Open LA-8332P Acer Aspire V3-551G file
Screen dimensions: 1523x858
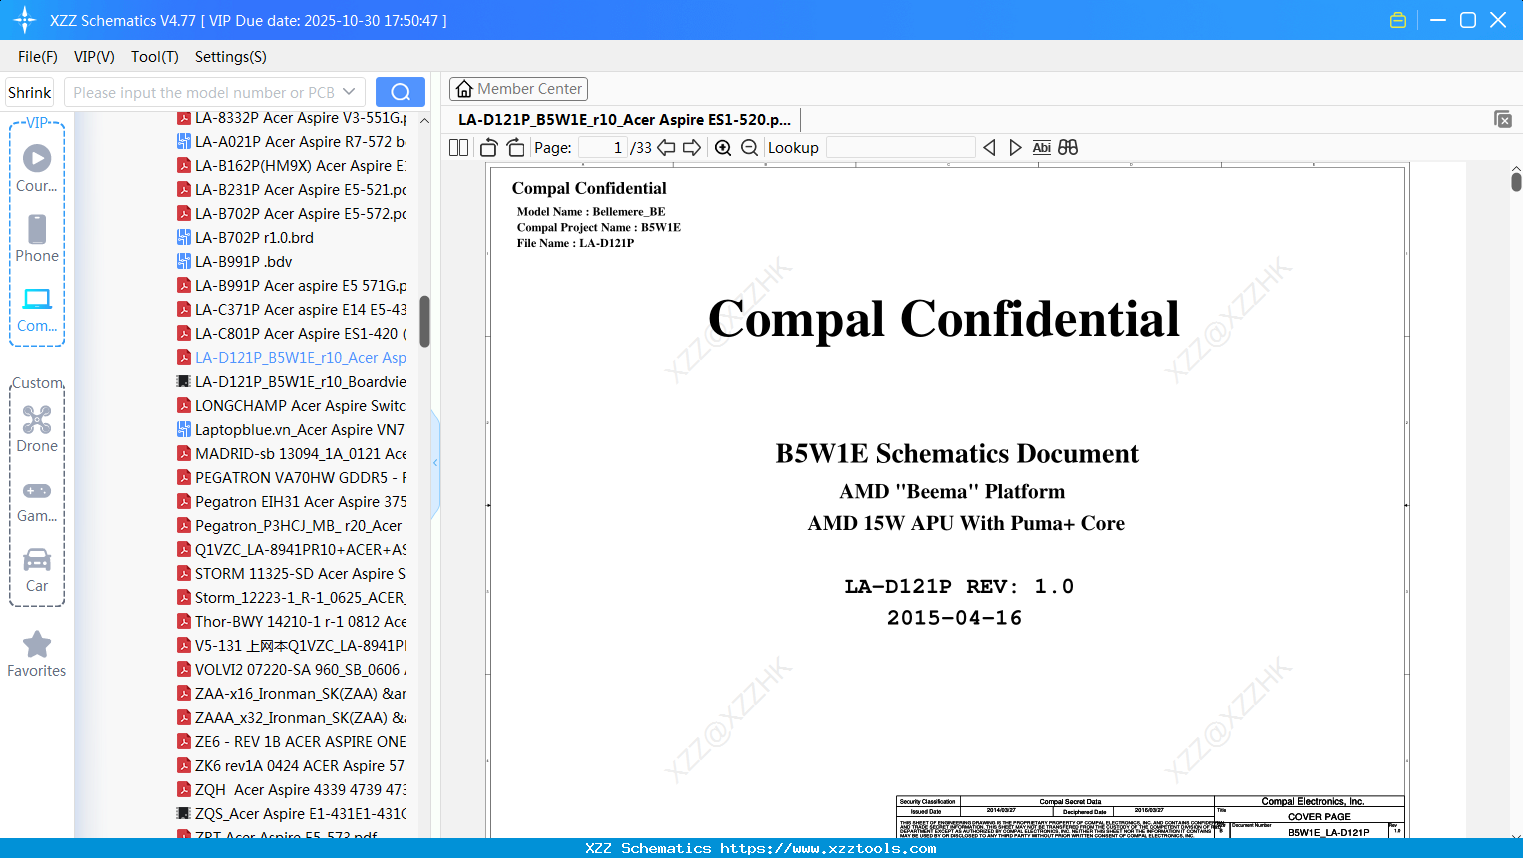(300, 118)
